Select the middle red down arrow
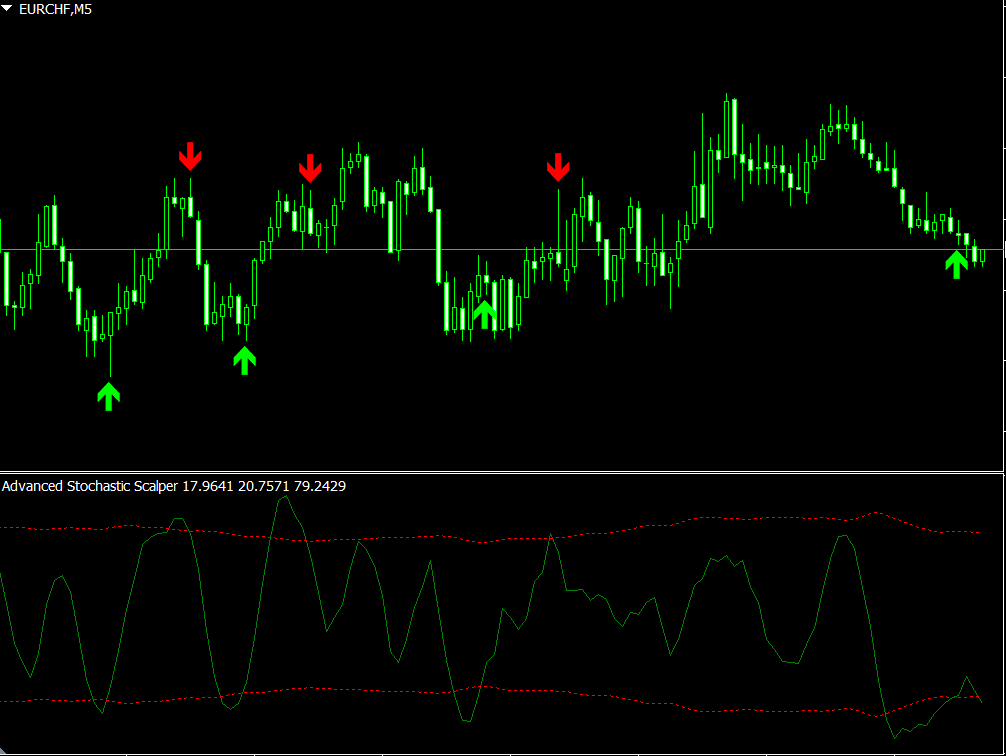This screenshot has width=1006, height=756. click(310, 168)
